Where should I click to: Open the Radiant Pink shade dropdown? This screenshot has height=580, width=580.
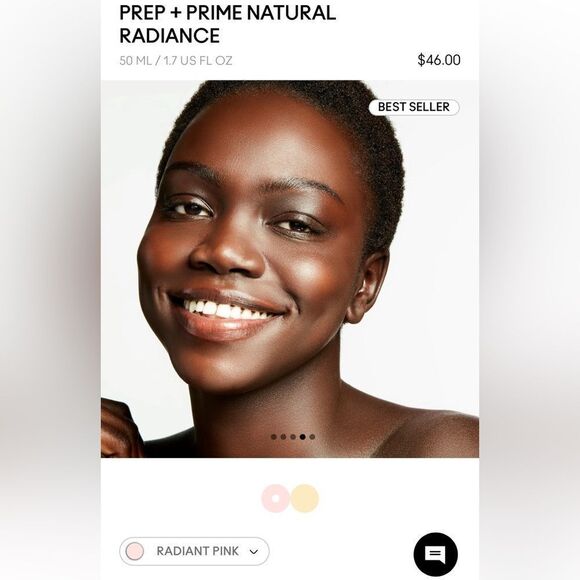tap(194, 551)
